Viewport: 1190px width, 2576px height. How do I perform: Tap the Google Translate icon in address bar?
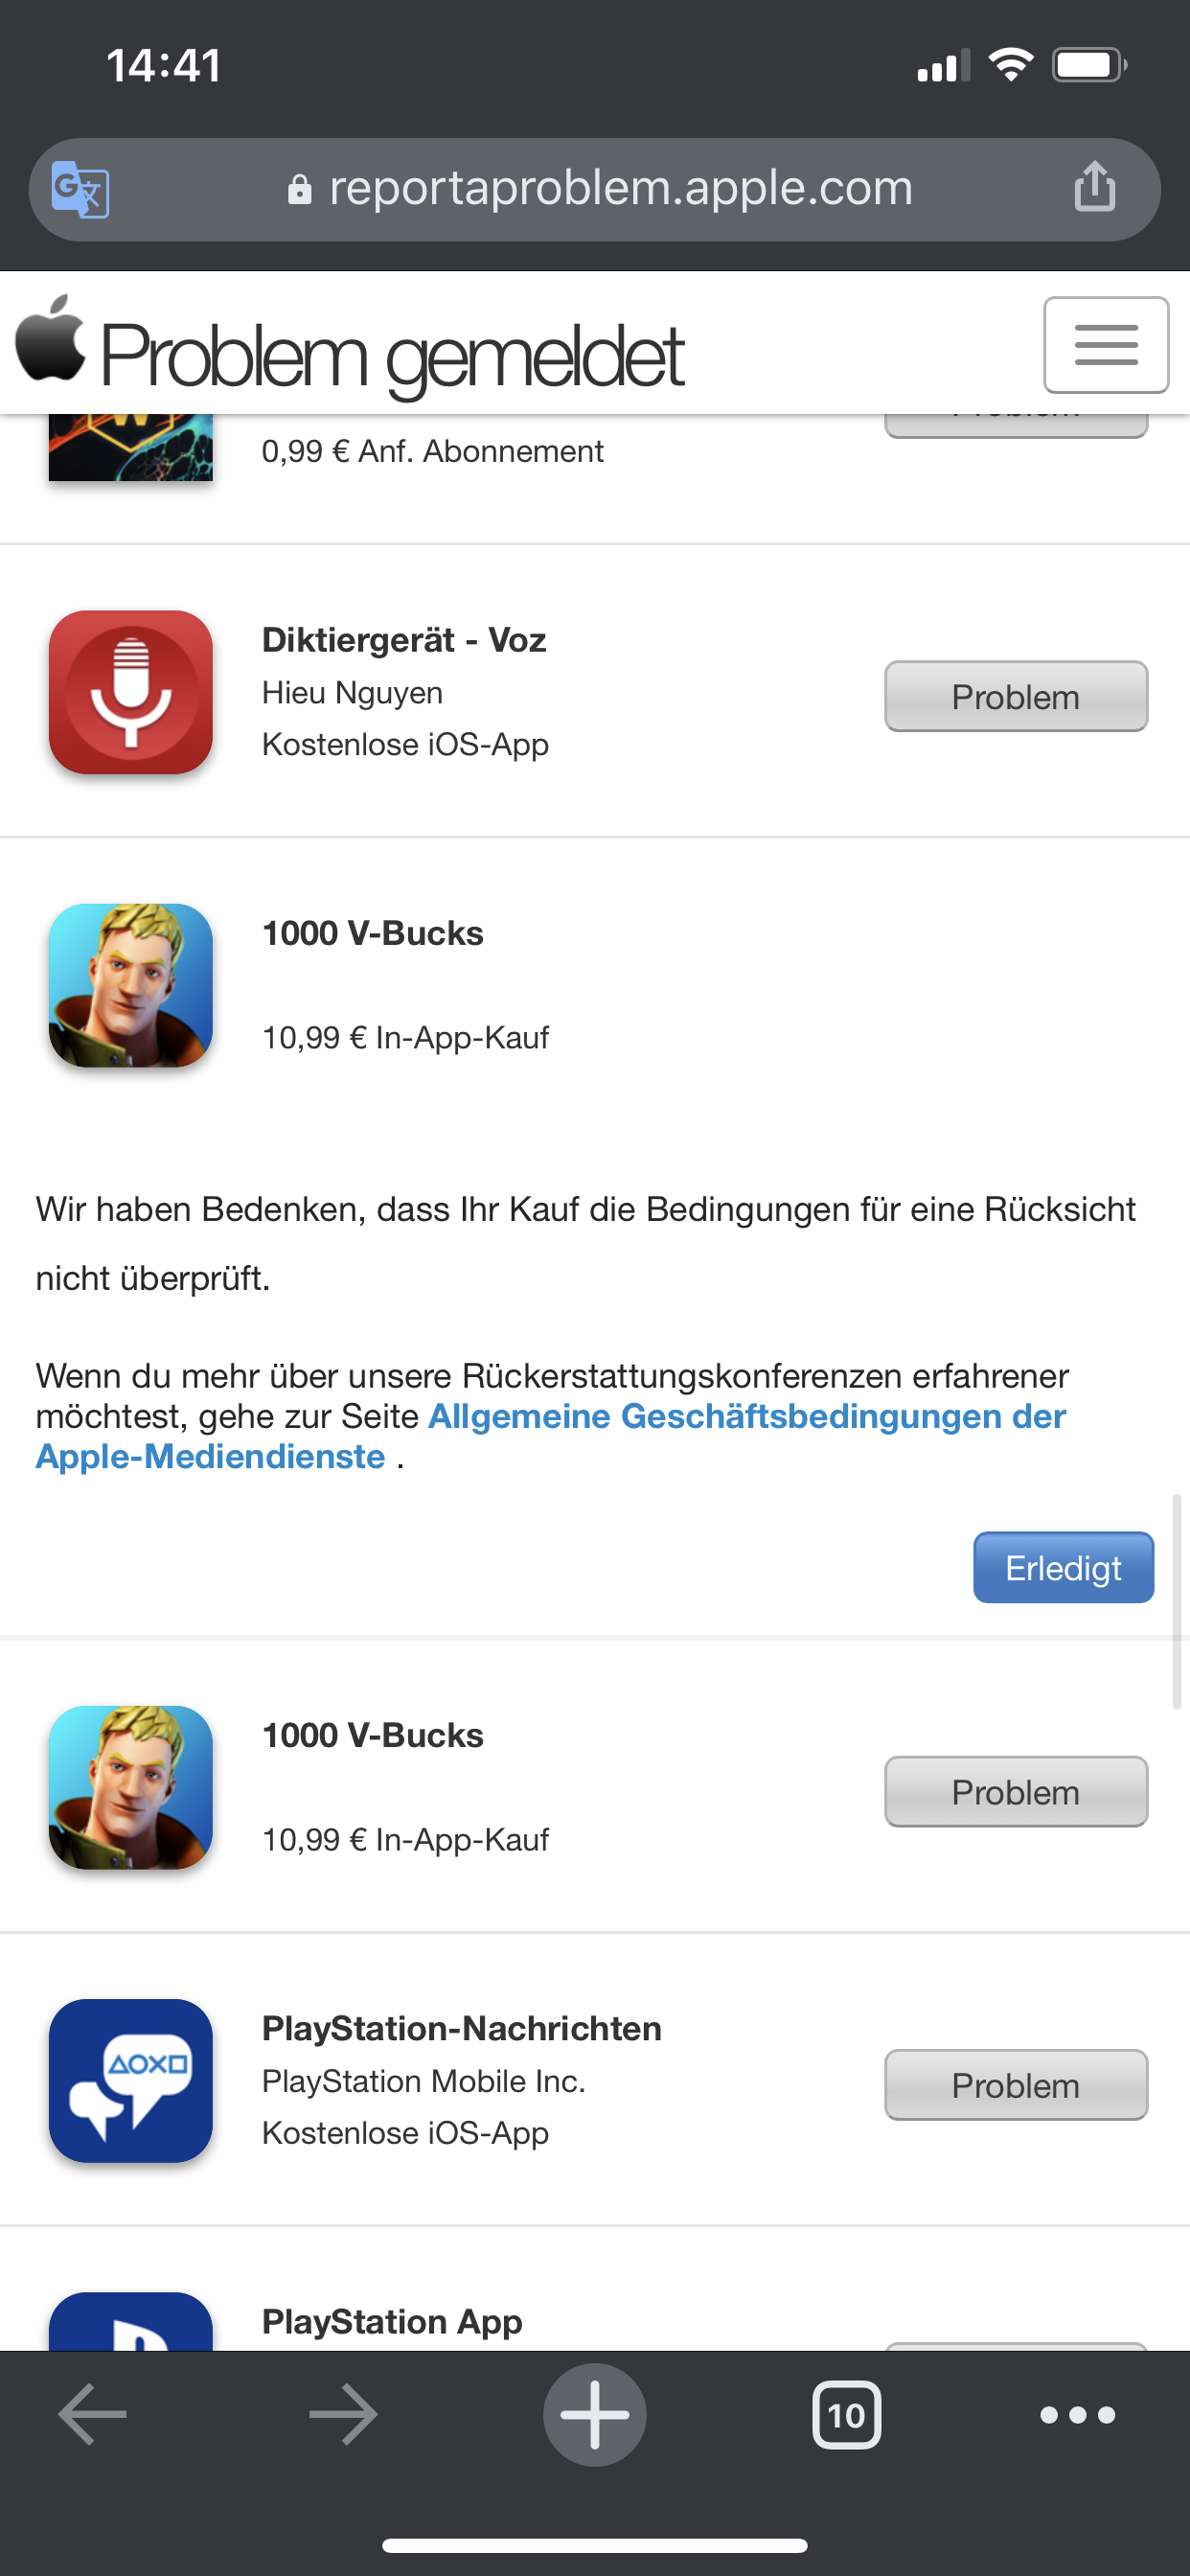[x=80, y=189]
